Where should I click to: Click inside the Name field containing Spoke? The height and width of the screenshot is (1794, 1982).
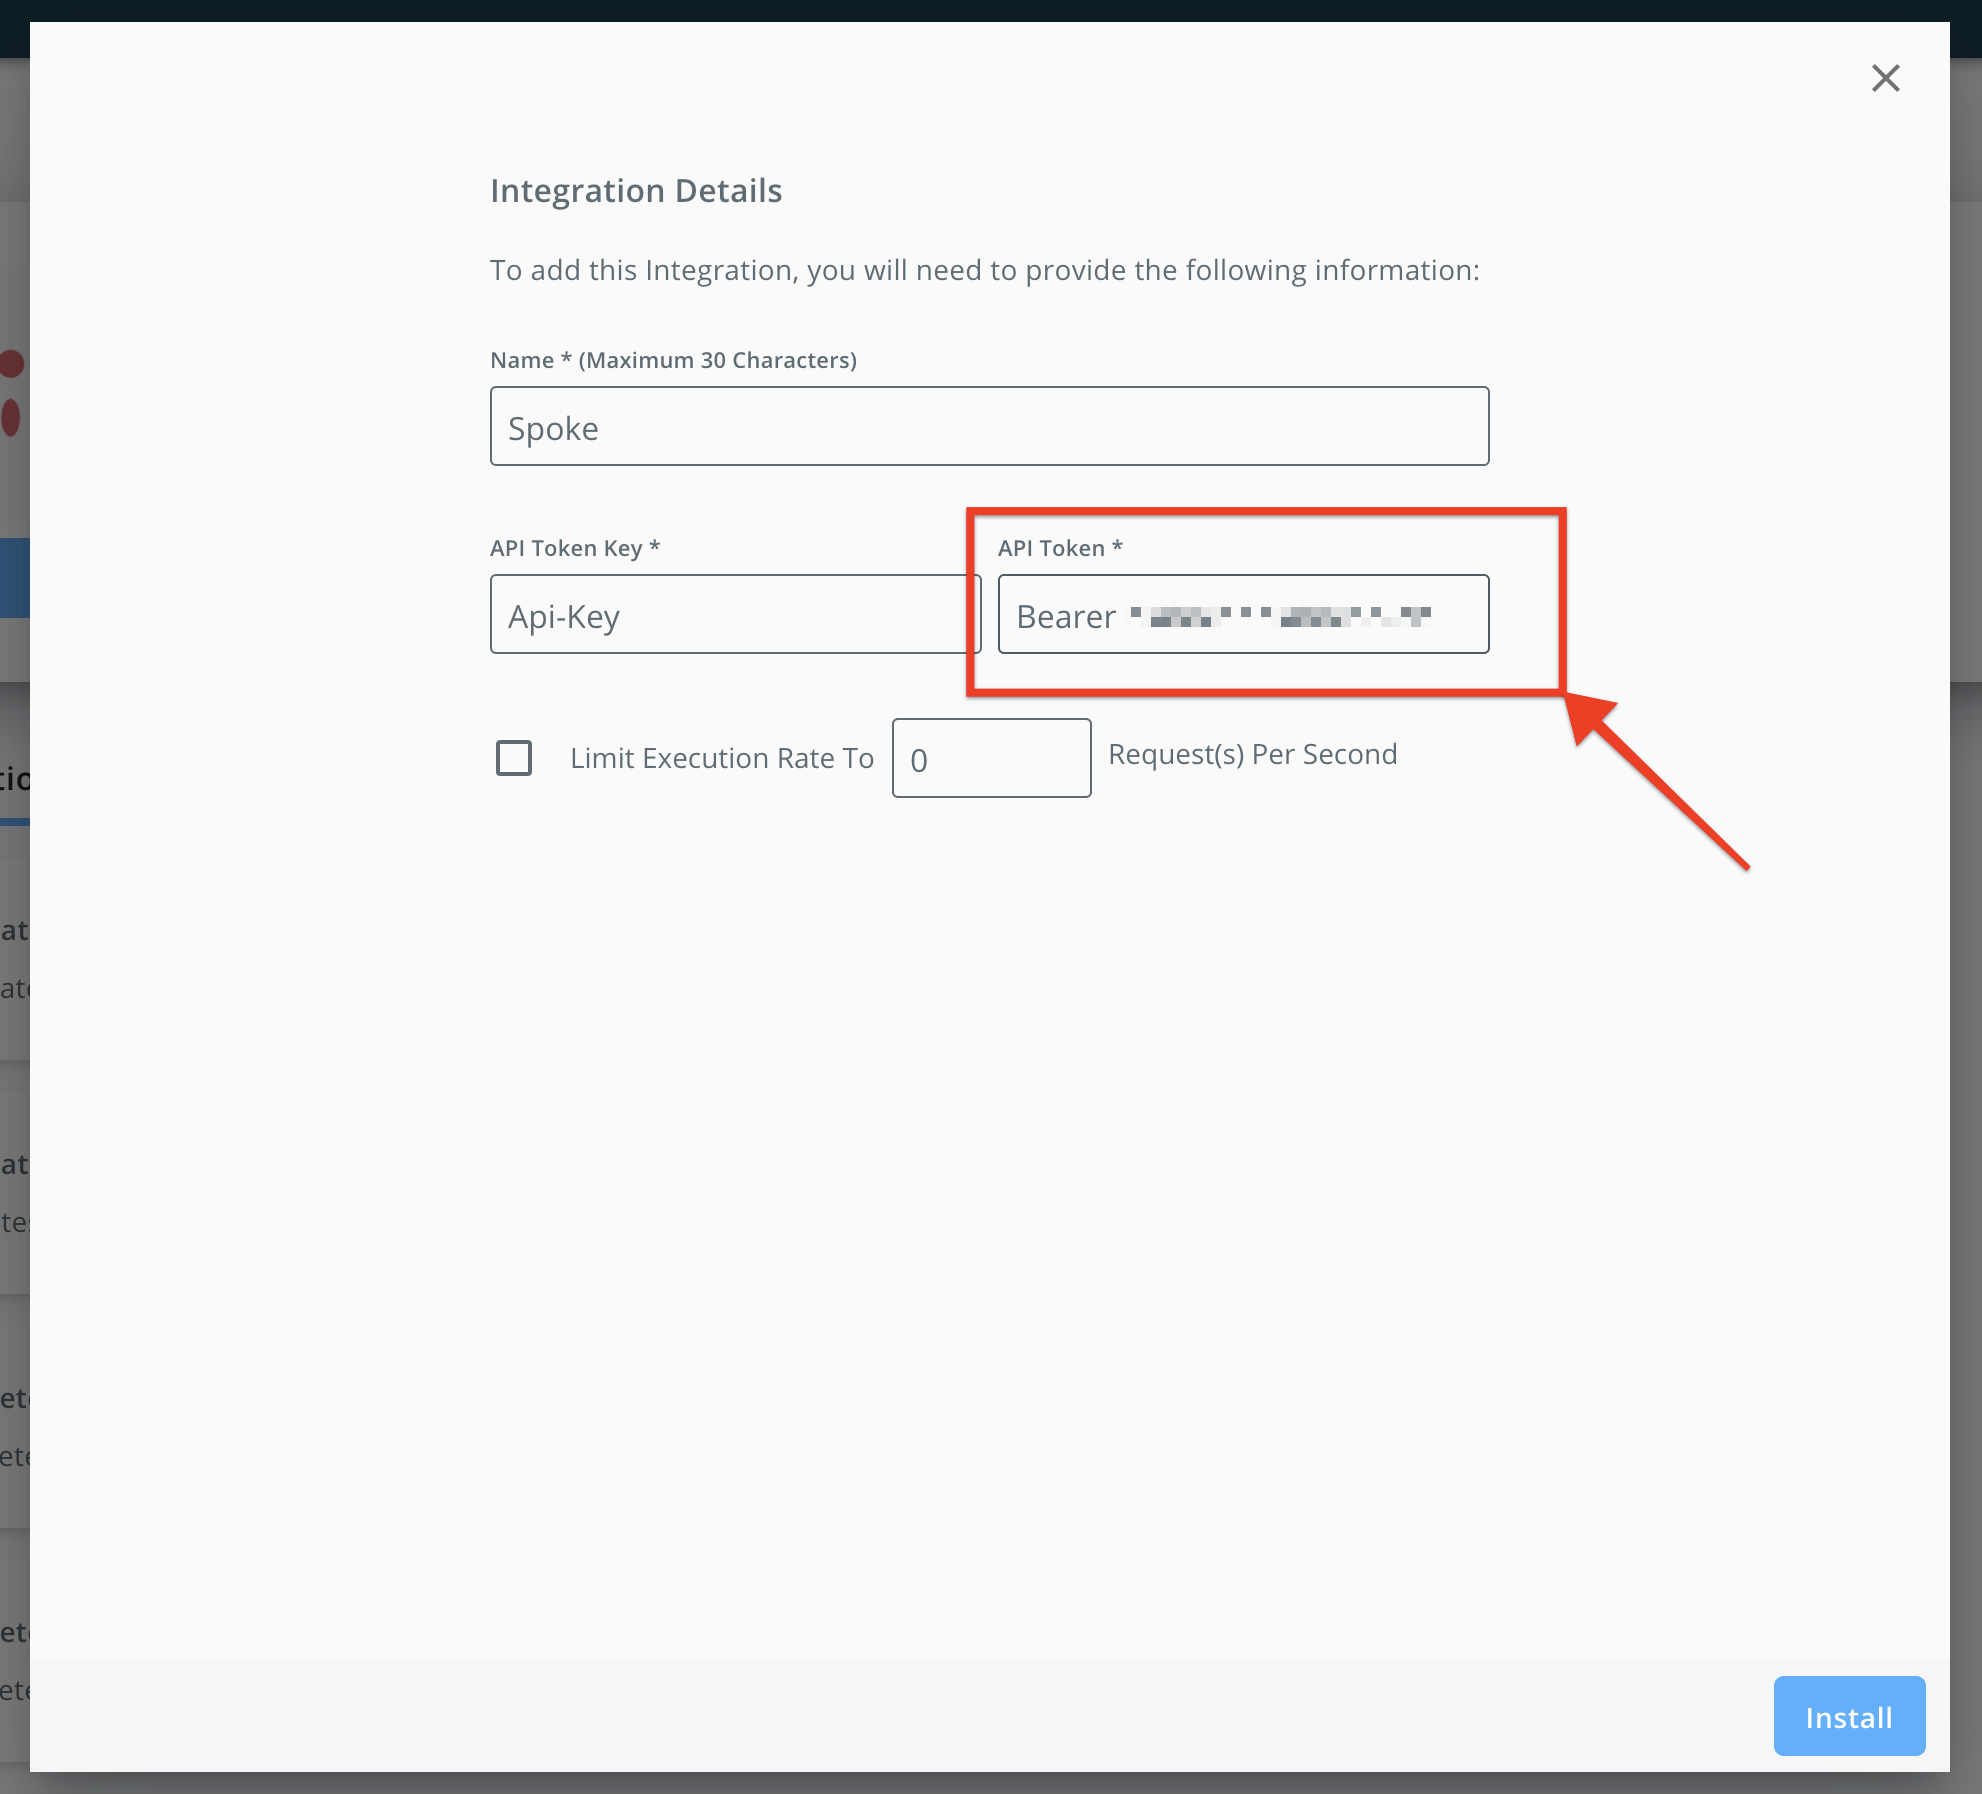coord(989,426)
